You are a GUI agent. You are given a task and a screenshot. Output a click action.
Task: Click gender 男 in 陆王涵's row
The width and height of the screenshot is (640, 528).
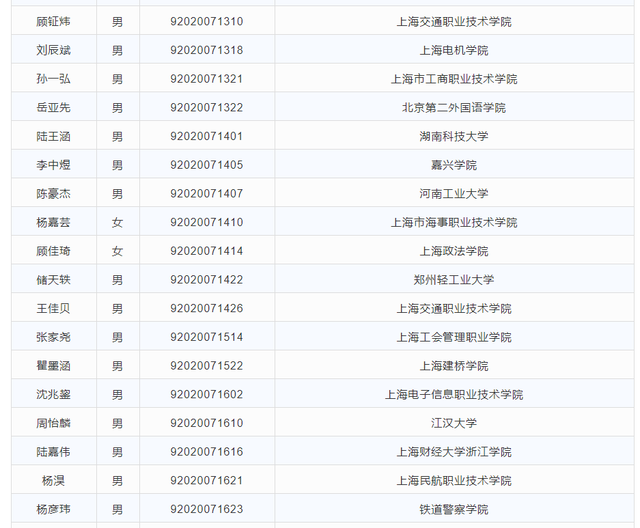118,136
